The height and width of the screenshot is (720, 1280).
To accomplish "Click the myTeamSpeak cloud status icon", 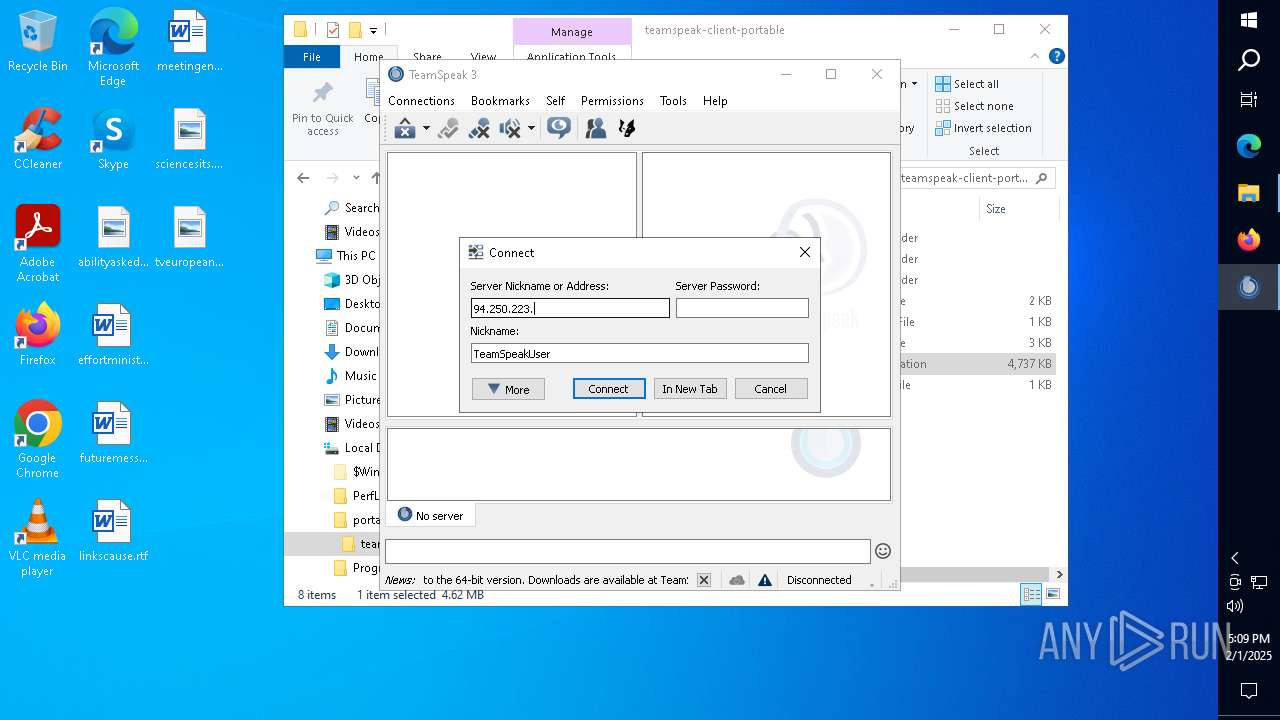I will (737, 580).
